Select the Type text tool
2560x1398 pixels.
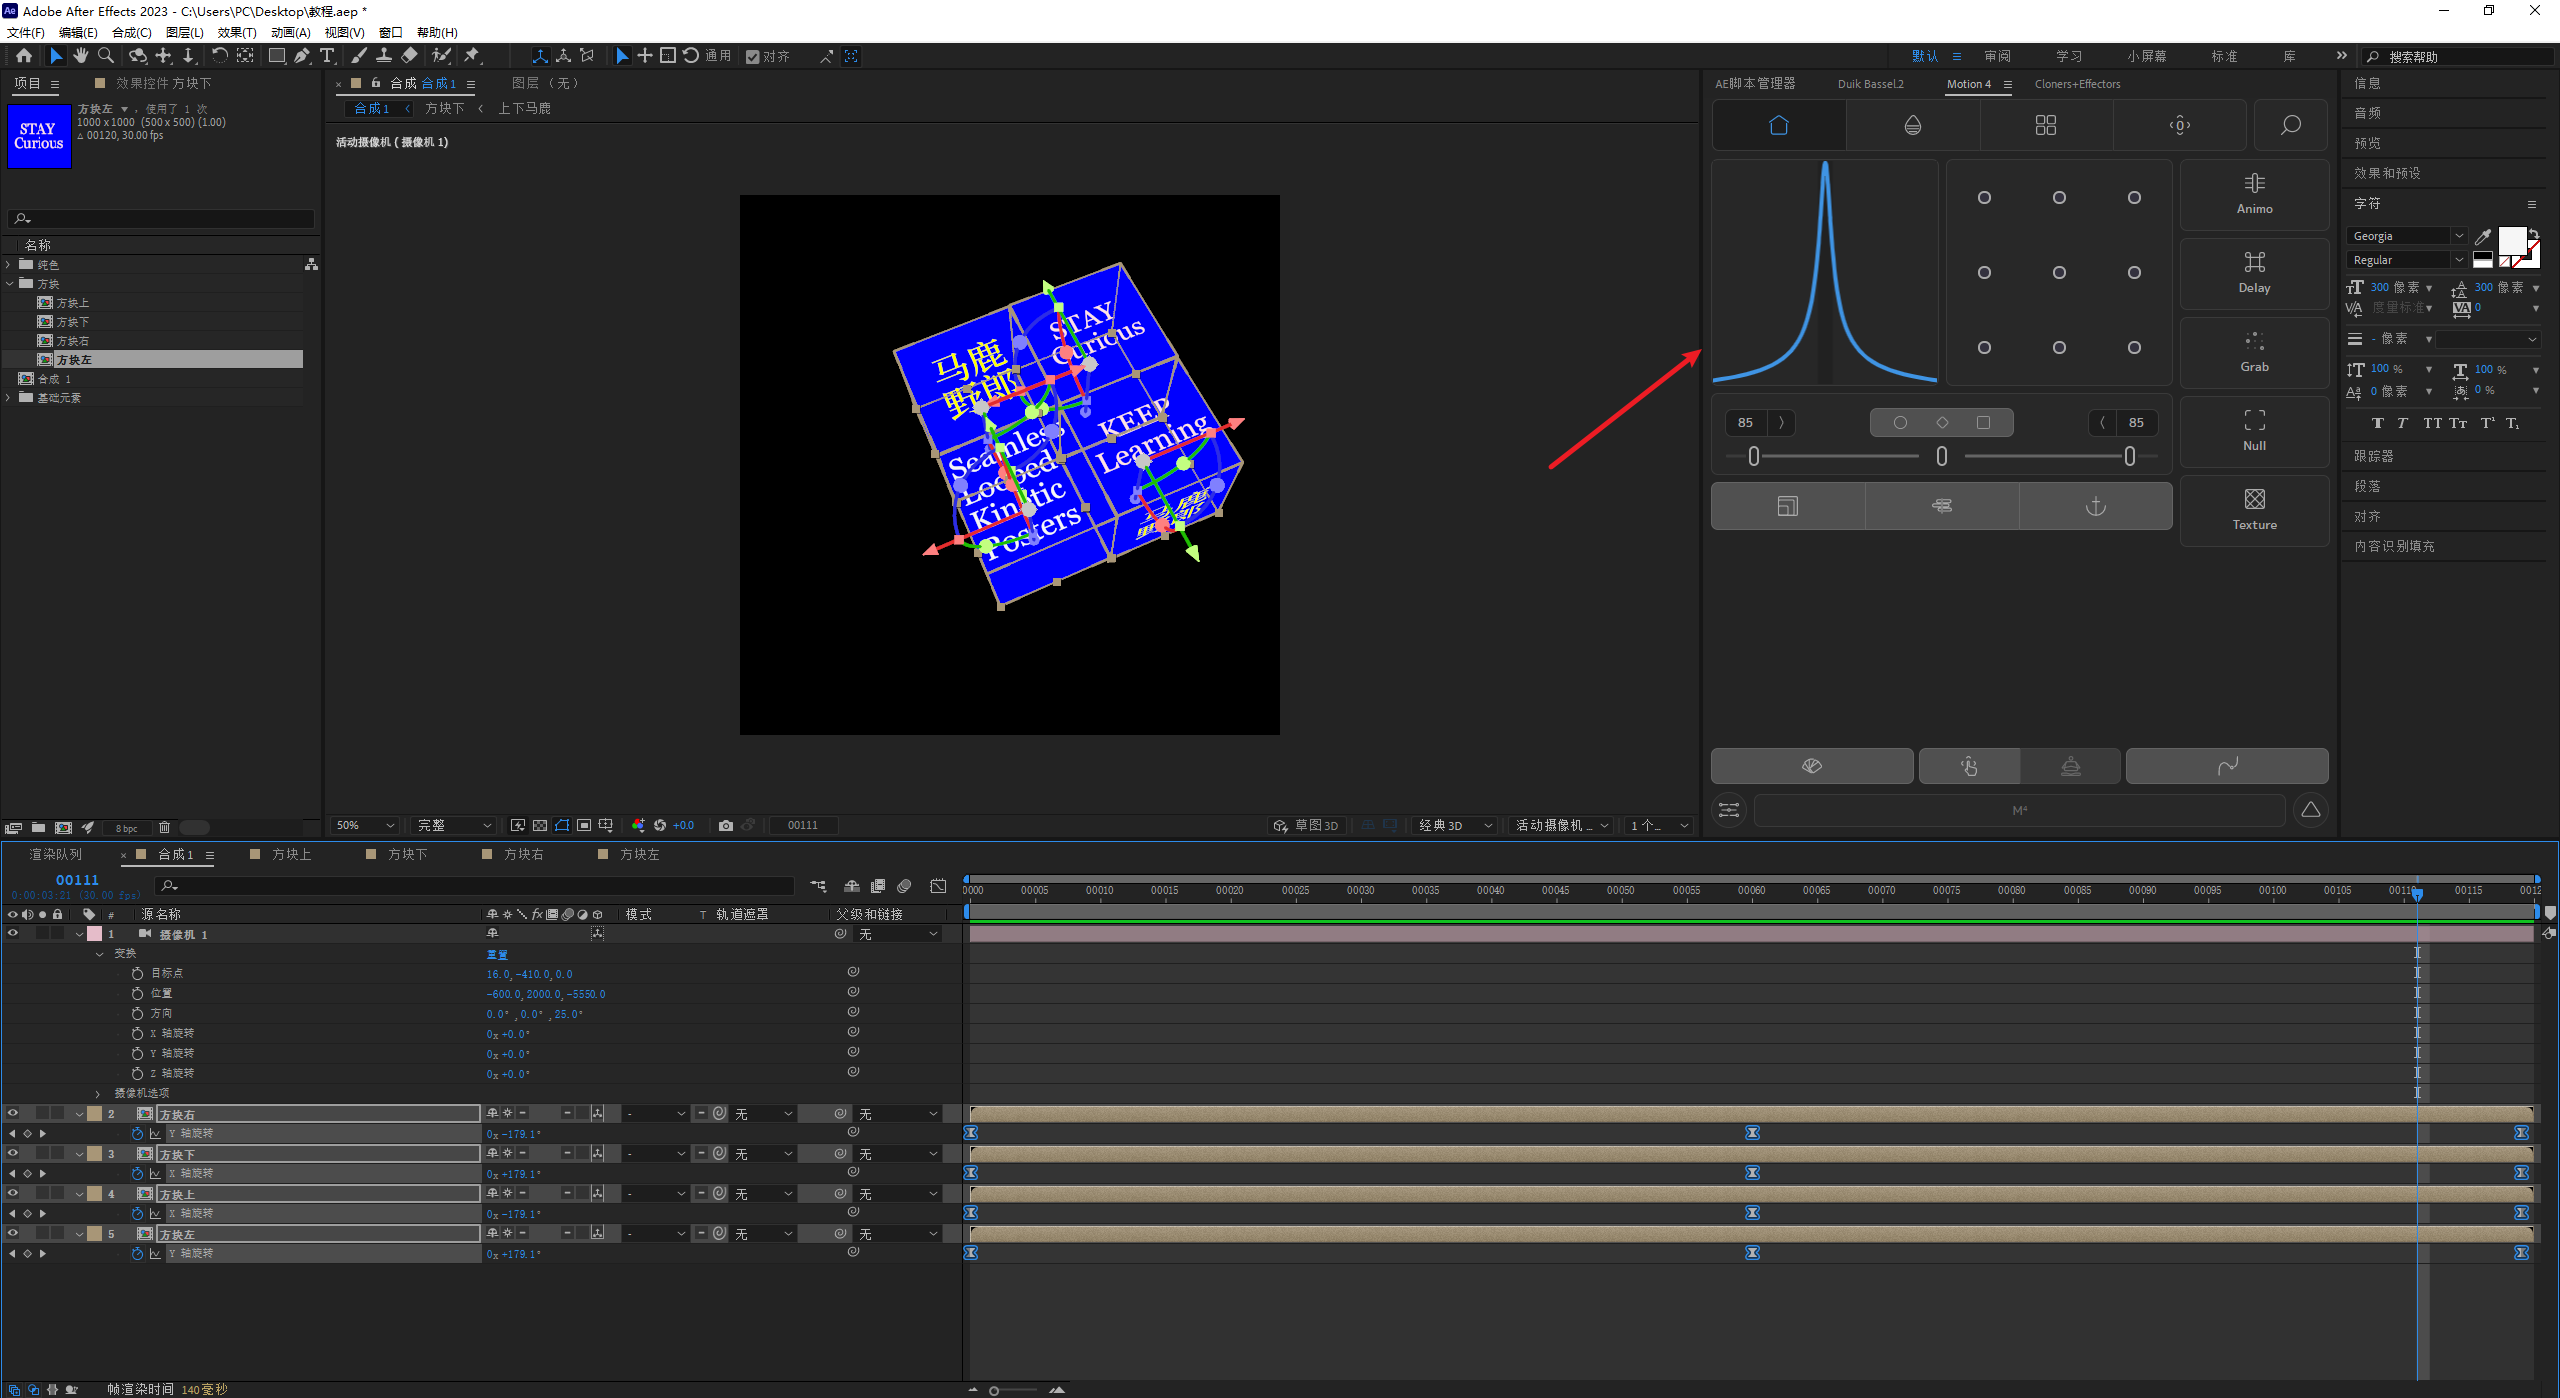327,56
